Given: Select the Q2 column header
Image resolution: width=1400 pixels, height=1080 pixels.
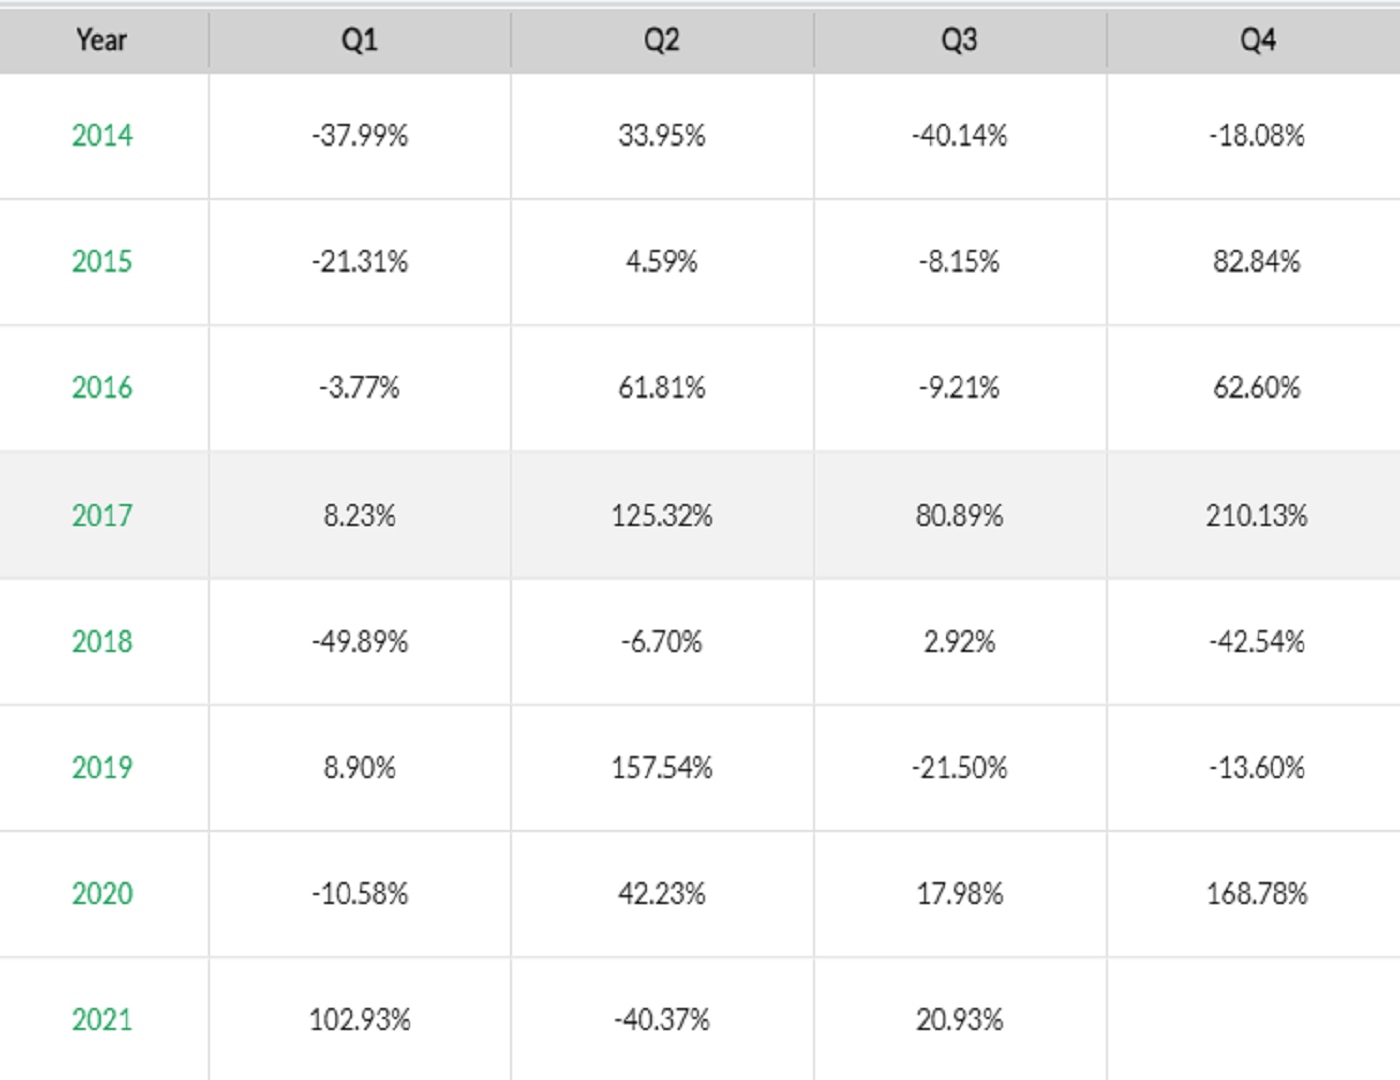Looking at the screenshot, I should point(661,40).
